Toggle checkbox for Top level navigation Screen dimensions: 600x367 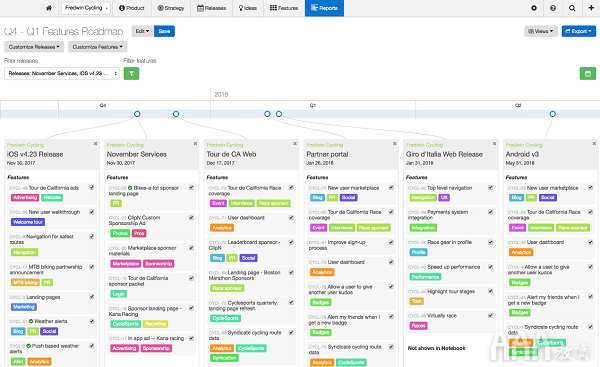coord(491,188)
